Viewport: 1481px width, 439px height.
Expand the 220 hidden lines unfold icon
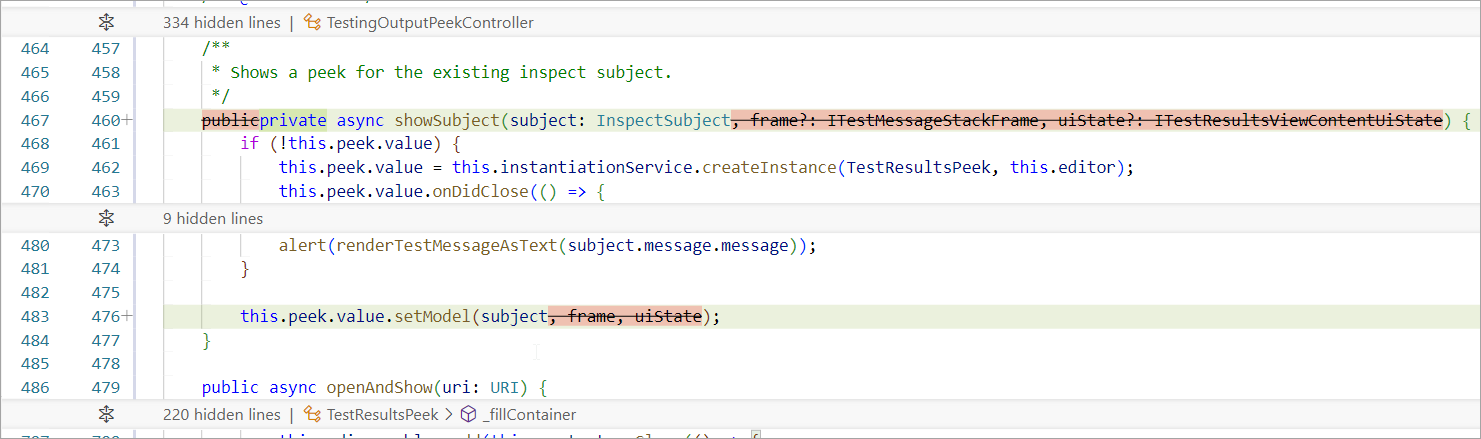[x=107, y=414]
